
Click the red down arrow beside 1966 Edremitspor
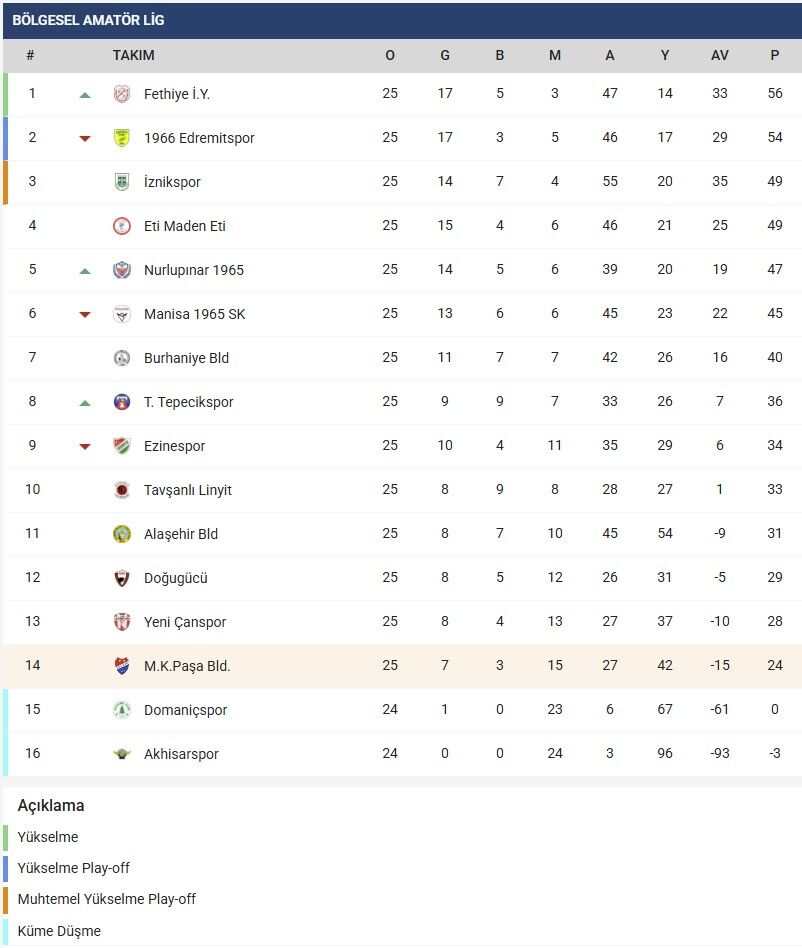85,138
